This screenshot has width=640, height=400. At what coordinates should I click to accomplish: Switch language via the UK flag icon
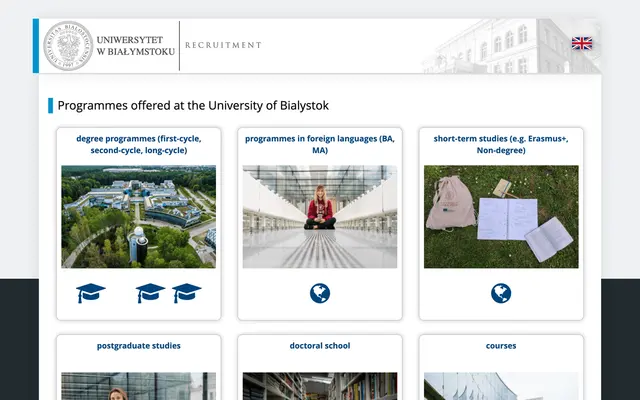[x=582, y=43]
